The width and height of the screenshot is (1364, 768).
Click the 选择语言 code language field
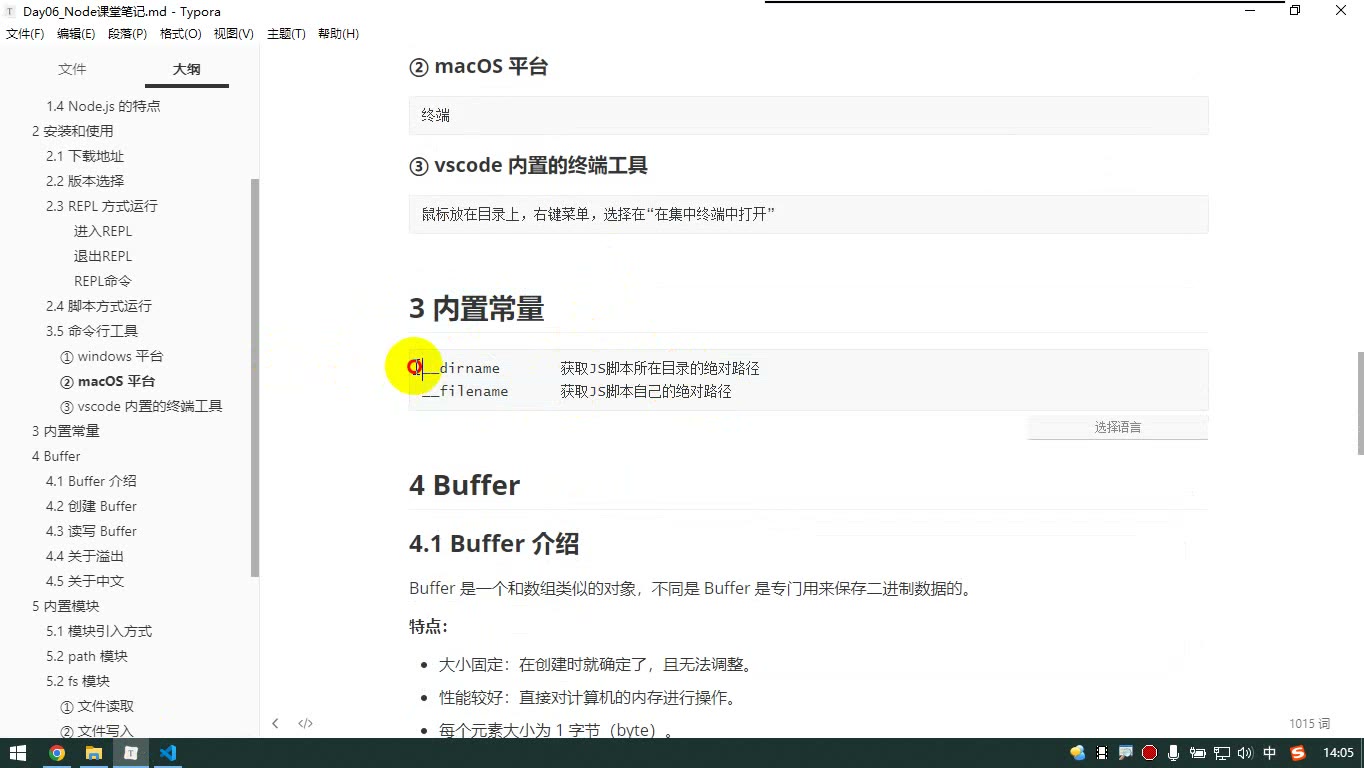click(x=1118, y=427)
